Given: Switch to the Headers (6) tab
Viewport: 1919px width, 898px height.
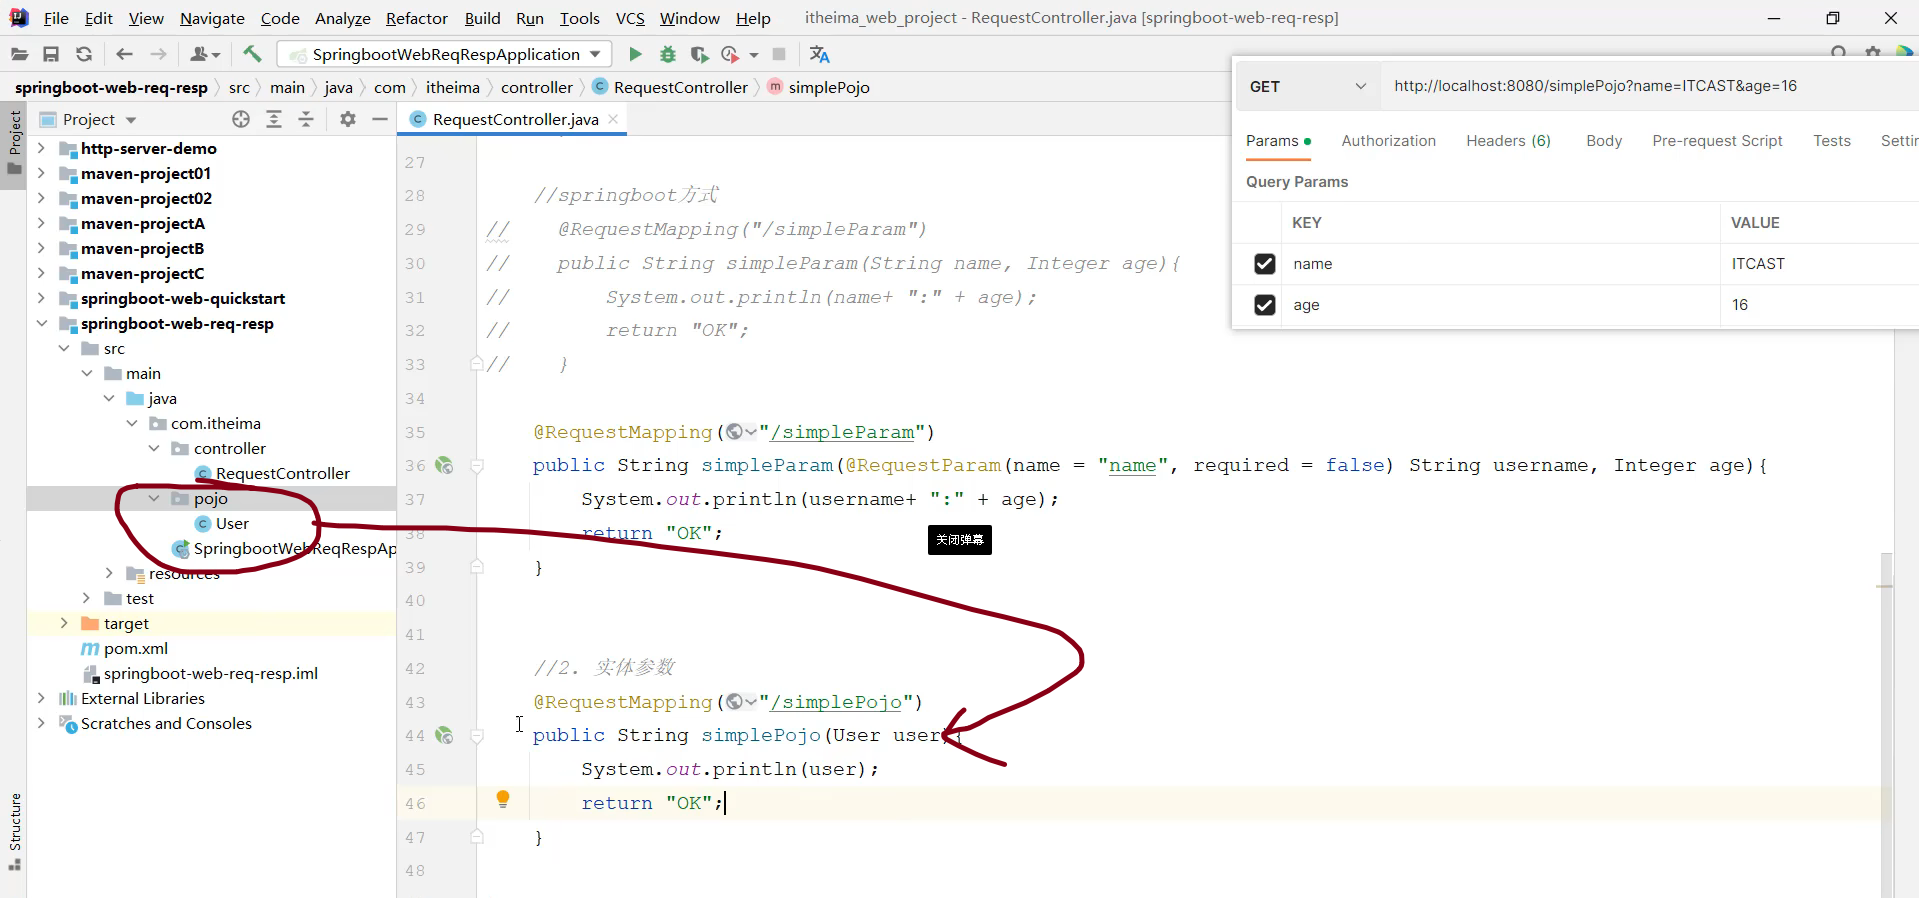Looking at the screenshot, I should (x=1507, y=141).
